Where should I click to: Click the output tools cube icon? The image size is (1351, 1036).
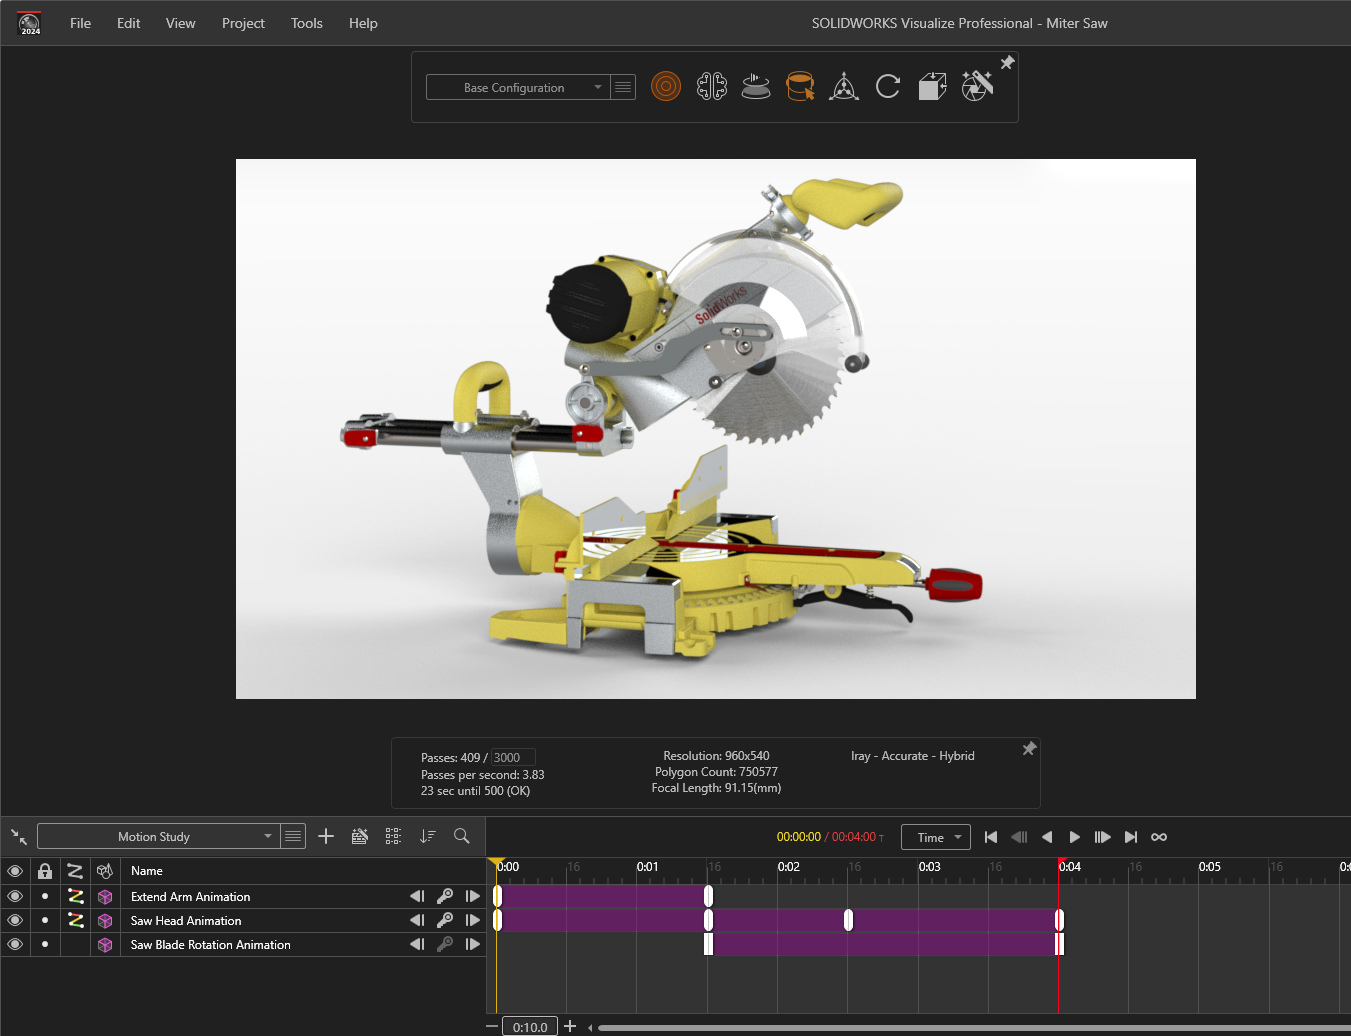click(932, 87)
